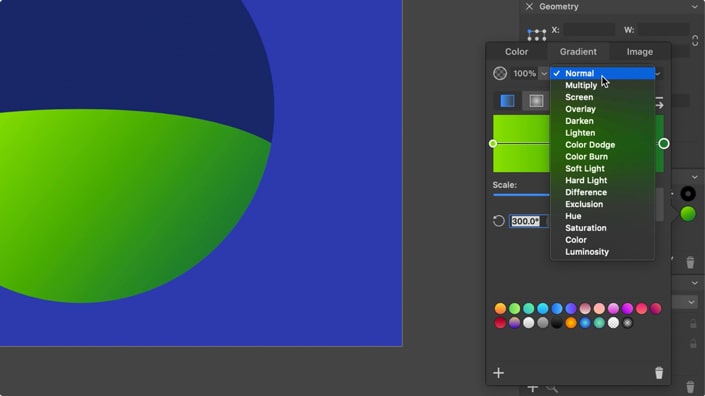Open the 100% opacity dropdown arrow

[544, 73]
